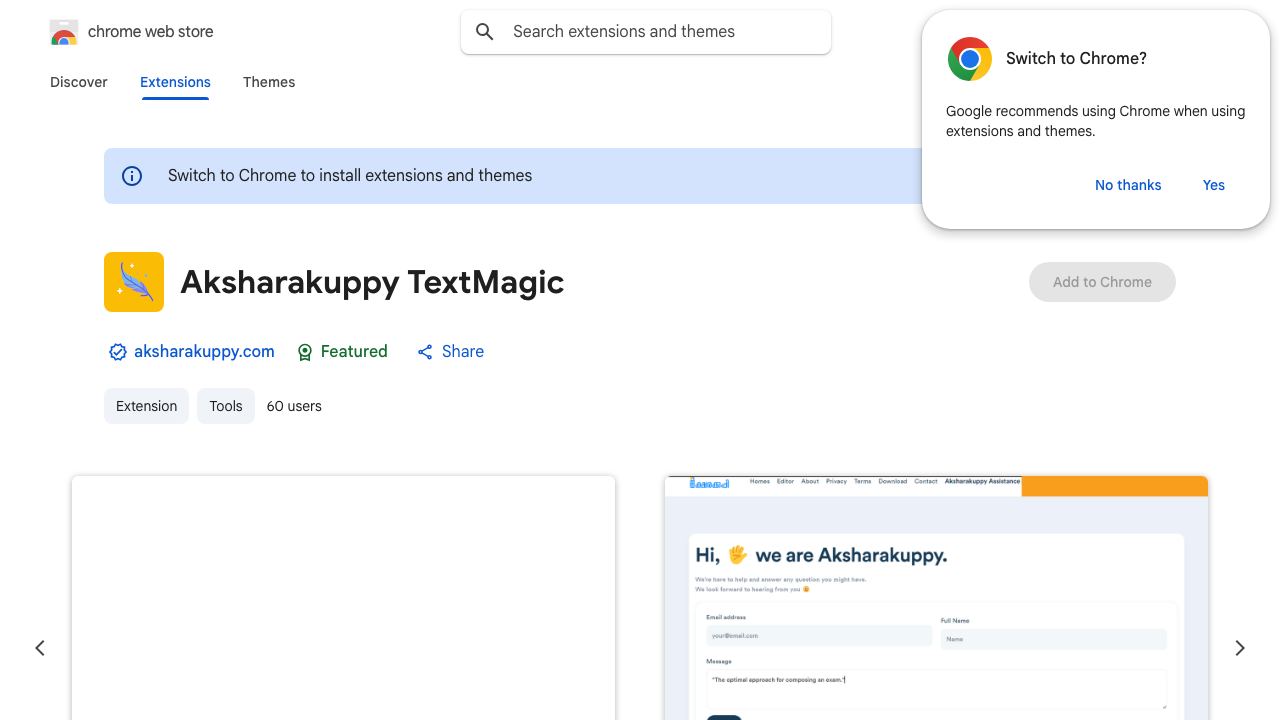This screenshot has height=720, width=1280.
Task: Click the Featured award badge icon
Action: click(x=305, y=352)
